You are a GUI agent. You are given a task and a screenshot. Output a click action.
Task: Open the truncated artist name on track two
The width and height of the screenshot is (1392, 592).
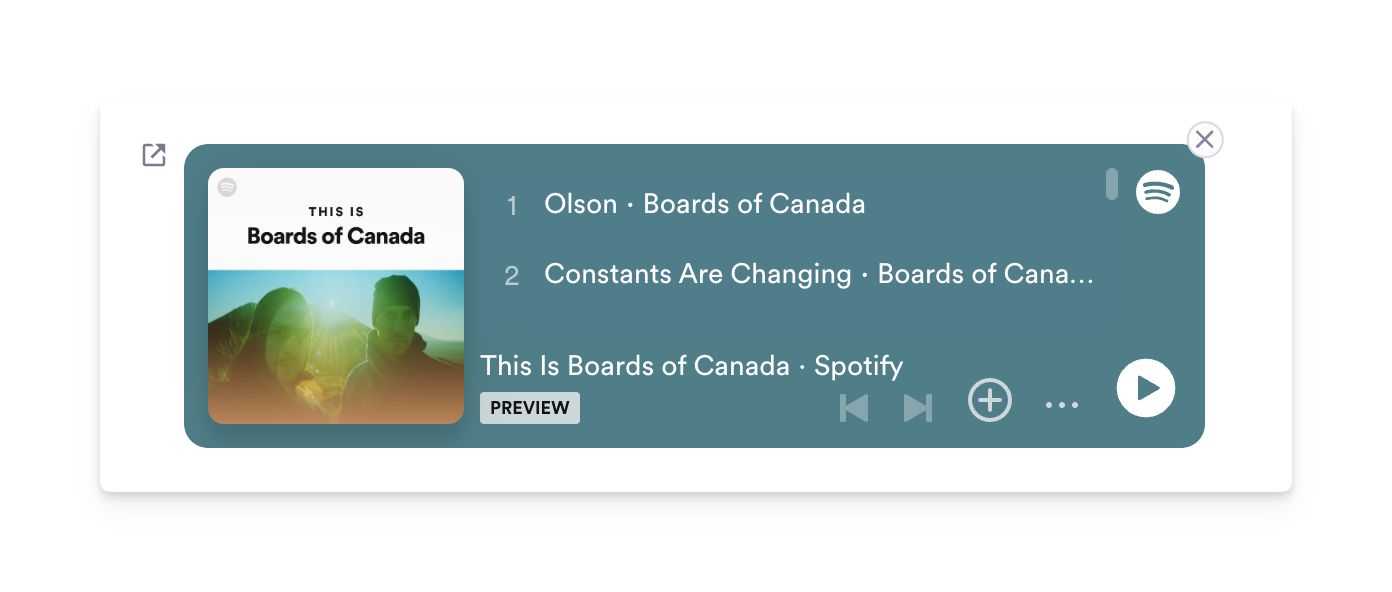[986, 274]
